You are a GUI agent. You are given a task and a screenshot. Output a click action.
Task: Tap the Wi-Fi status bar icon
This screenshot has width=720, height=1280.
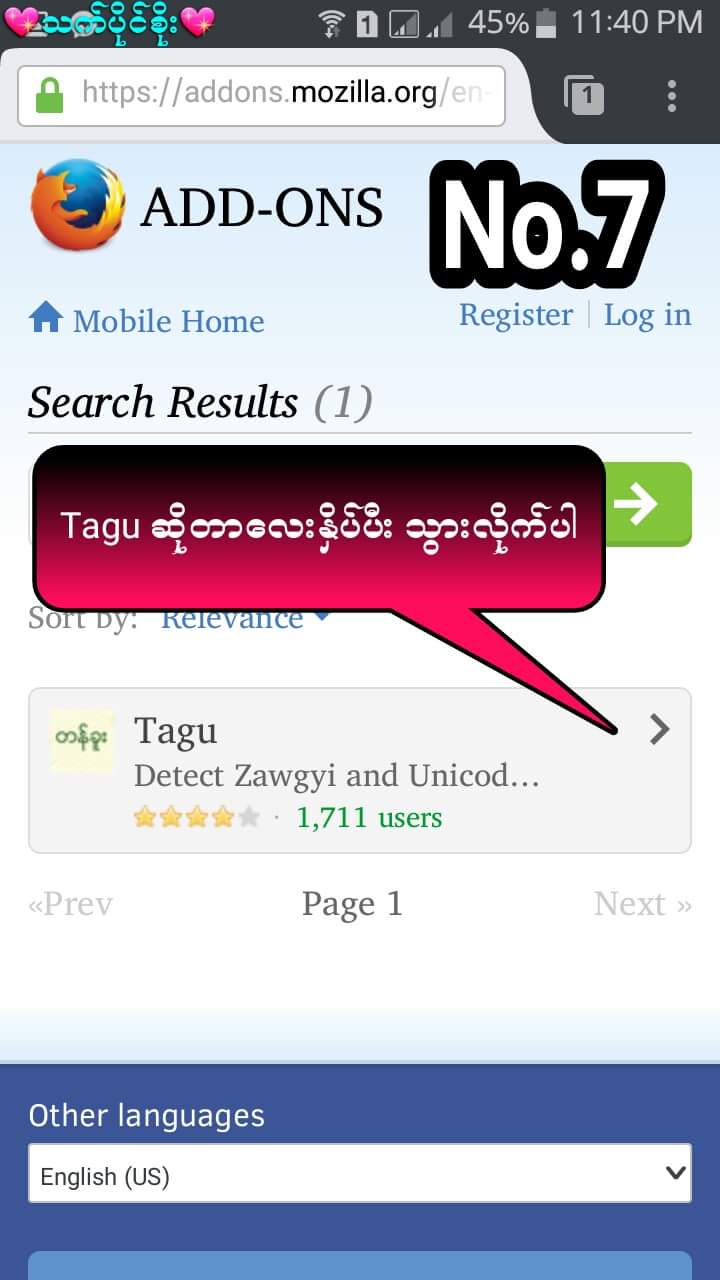(331, 23)
